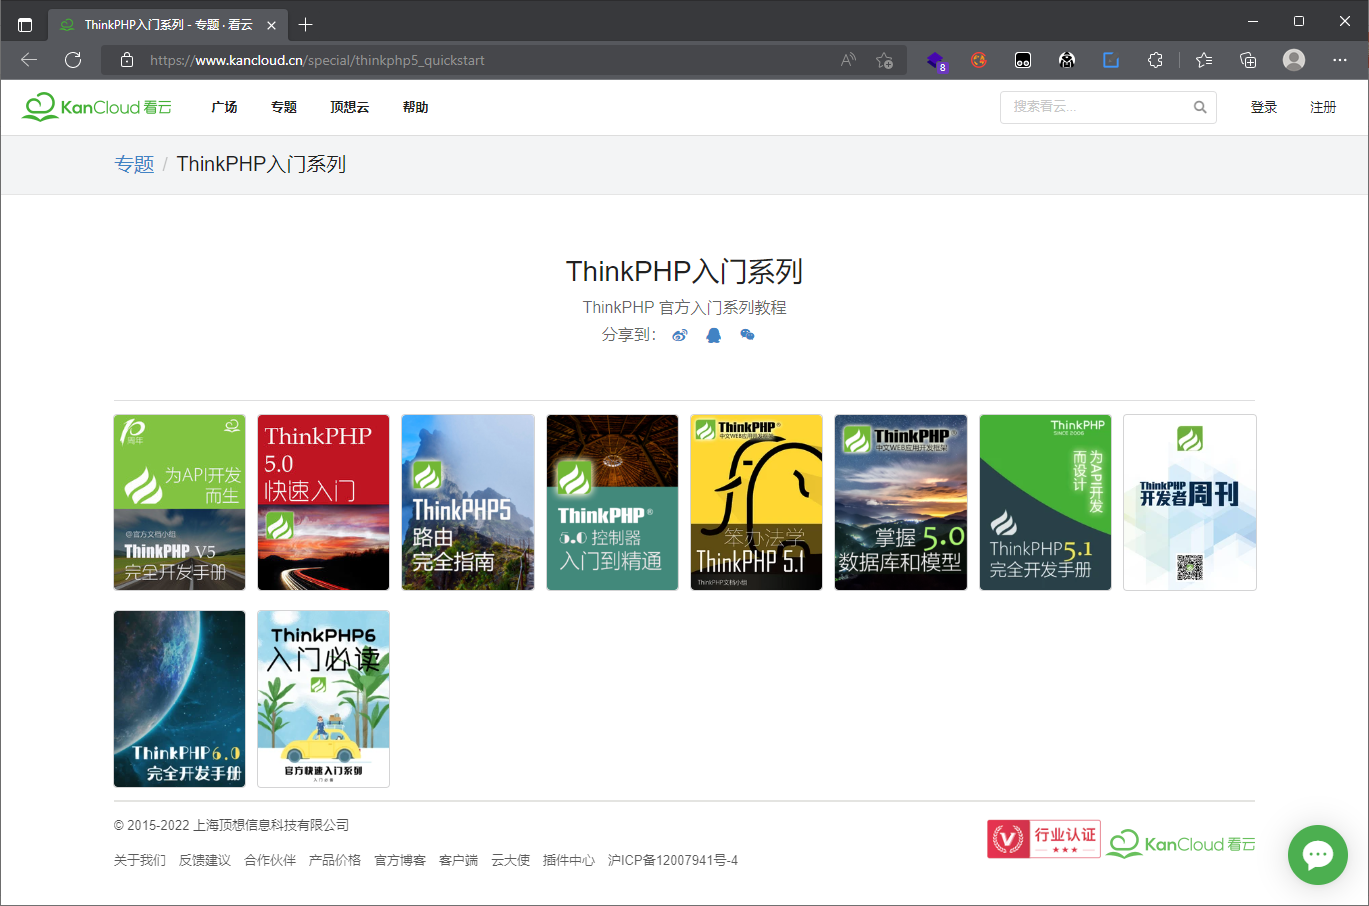Click the 行业认证 certification badge

[1043, 838]
